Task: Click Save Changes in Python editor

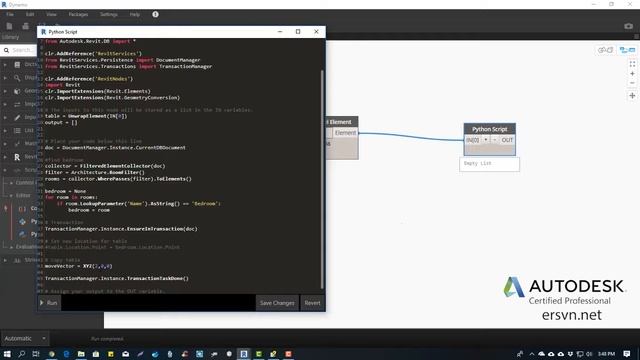Action: point(277,303)
